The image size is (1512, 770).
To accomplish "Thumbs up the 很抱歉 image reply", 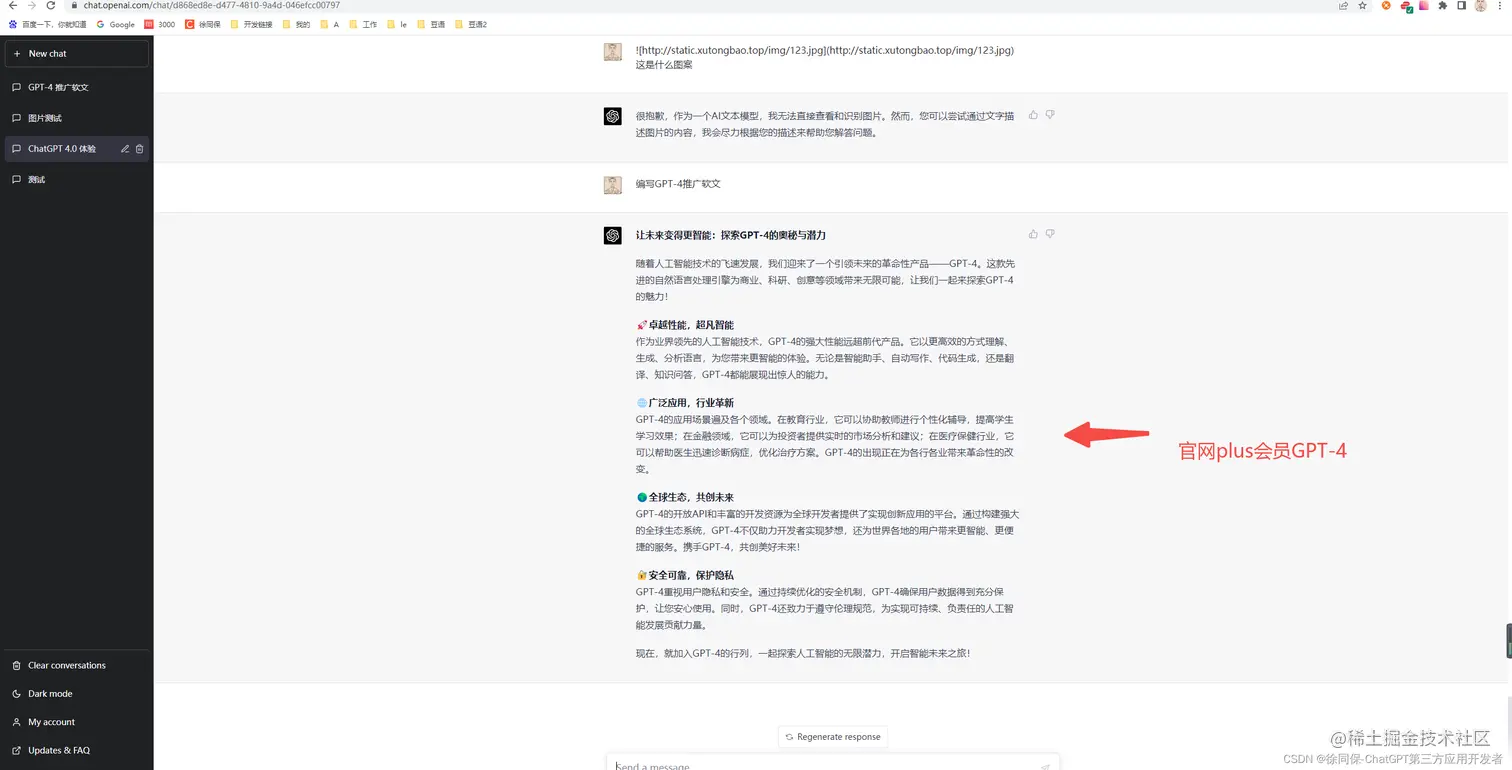I will 1033,115.
